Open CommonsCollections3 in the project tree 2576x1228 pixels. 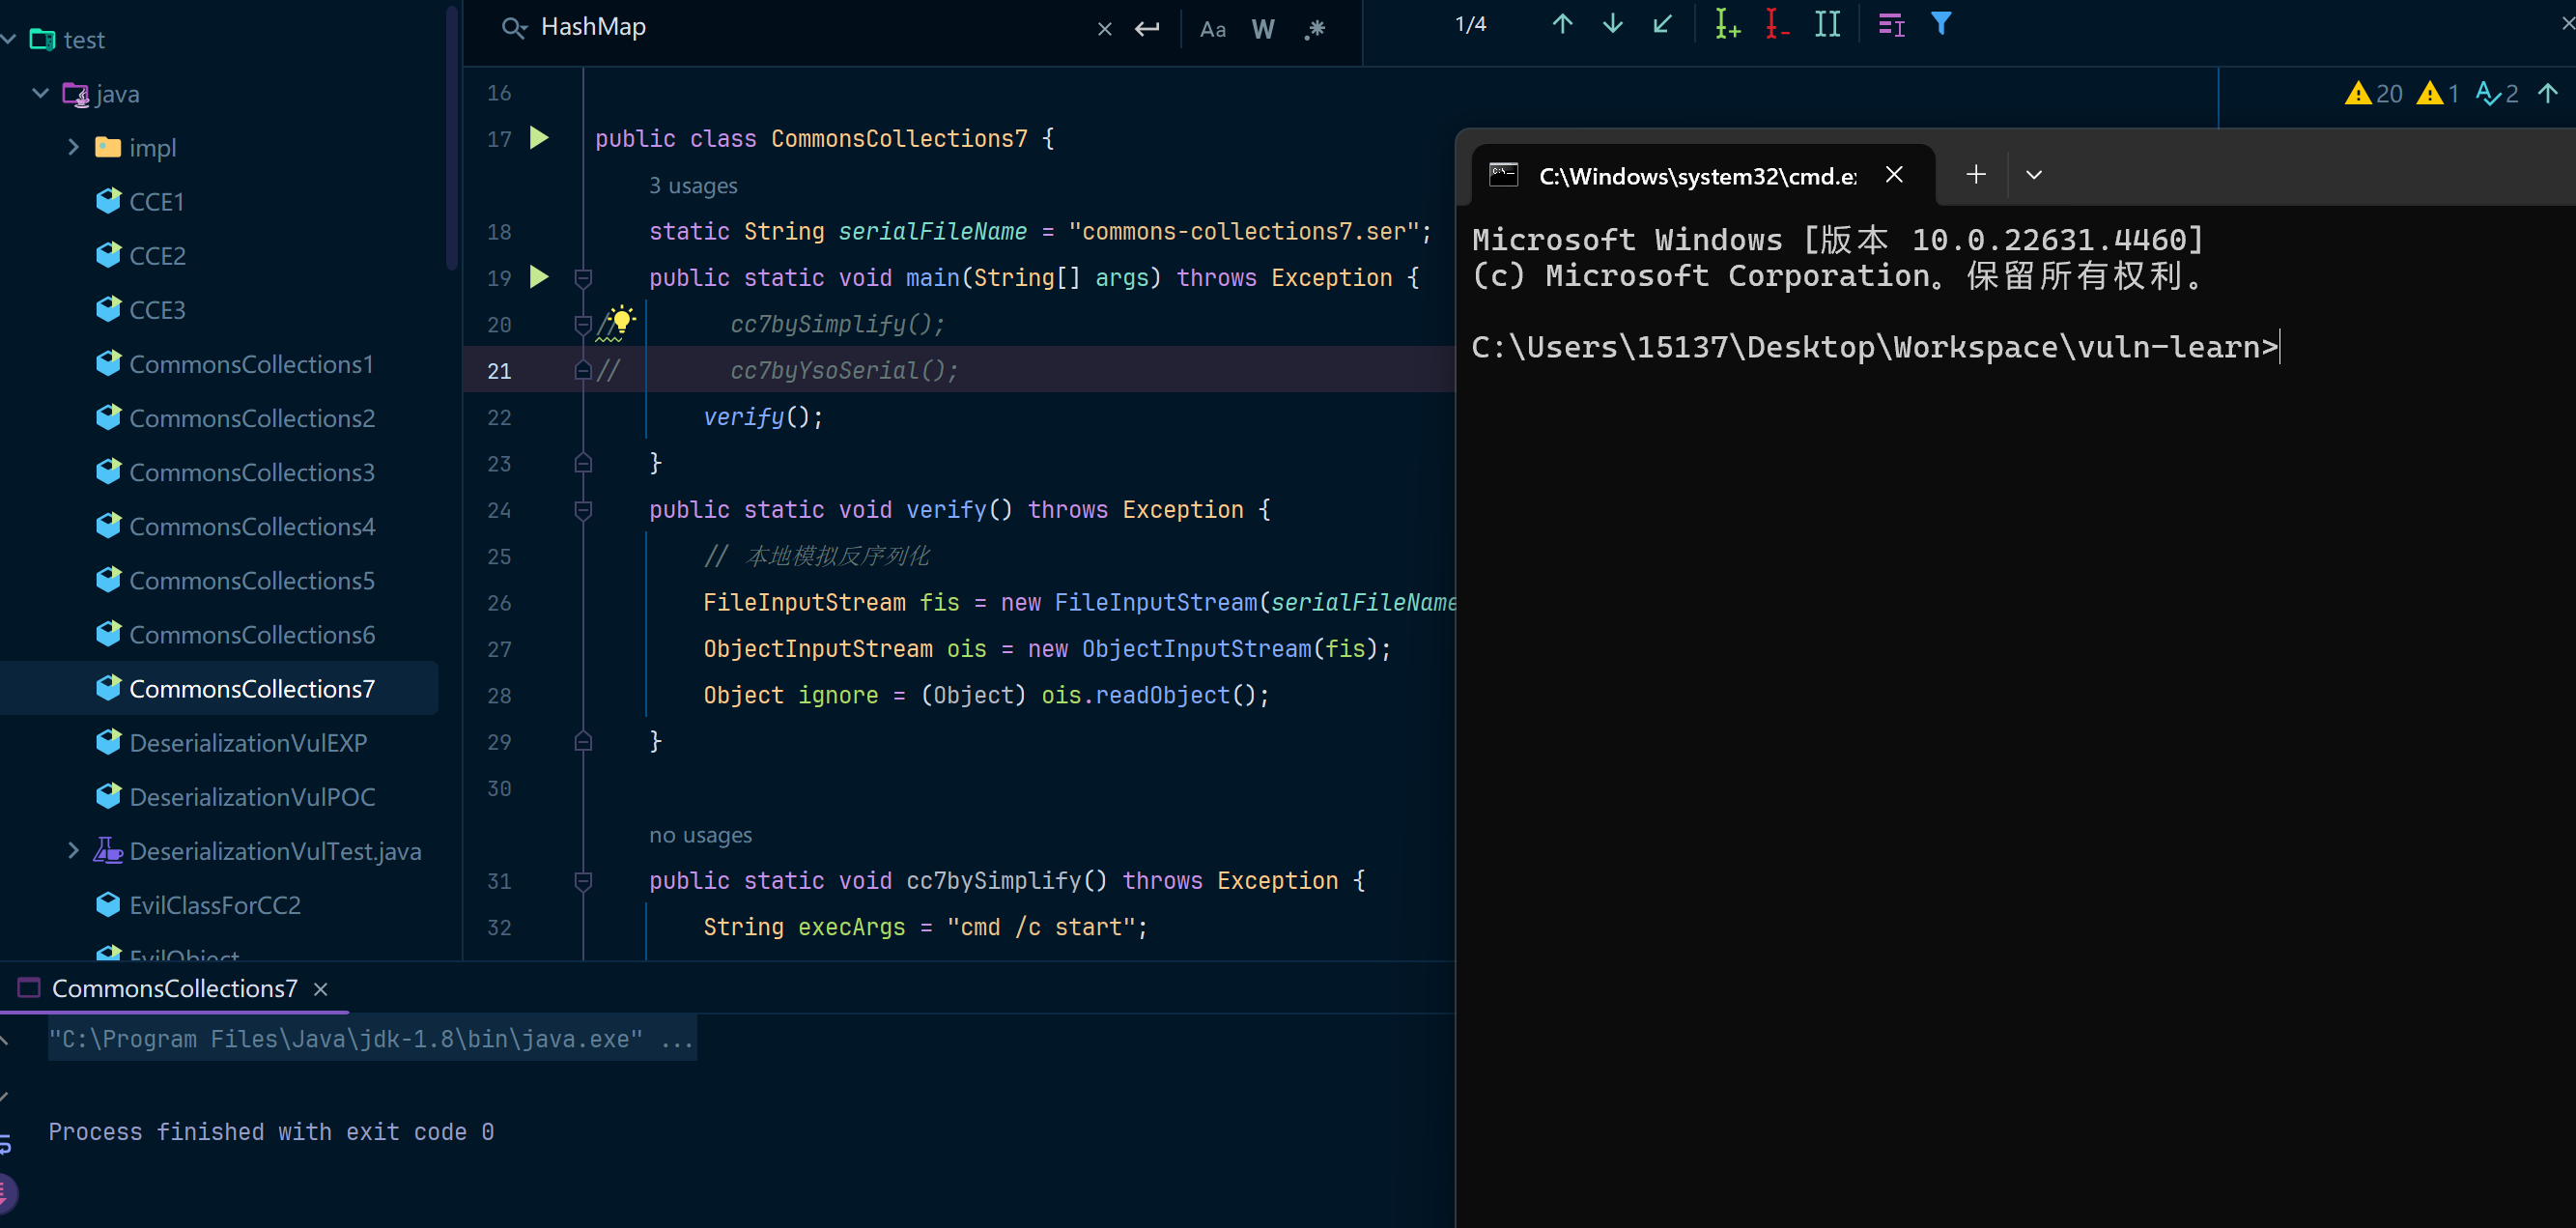(x=252, y=472)
